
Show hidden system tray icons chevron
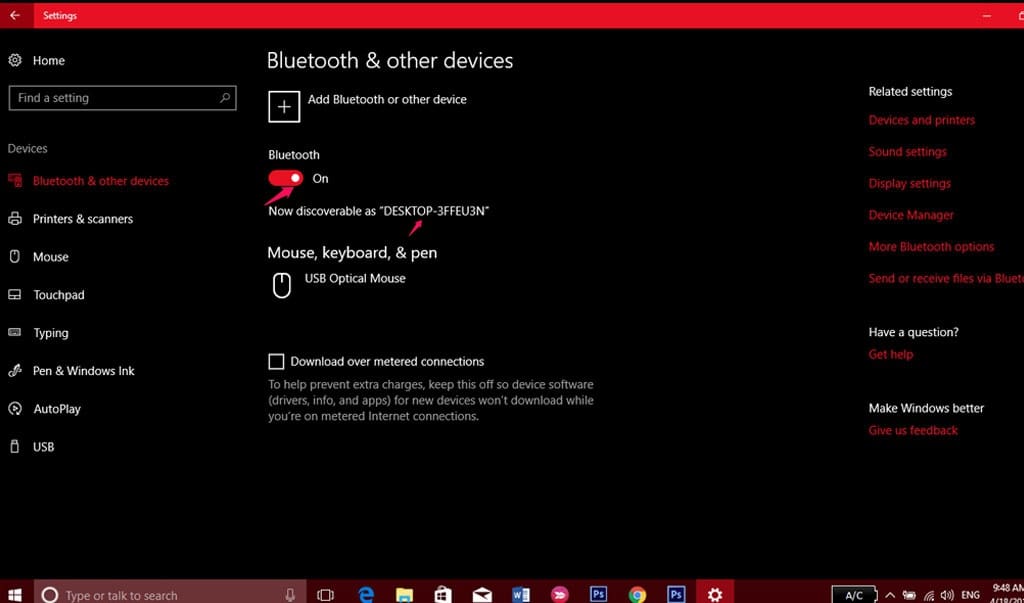point(890,595)
